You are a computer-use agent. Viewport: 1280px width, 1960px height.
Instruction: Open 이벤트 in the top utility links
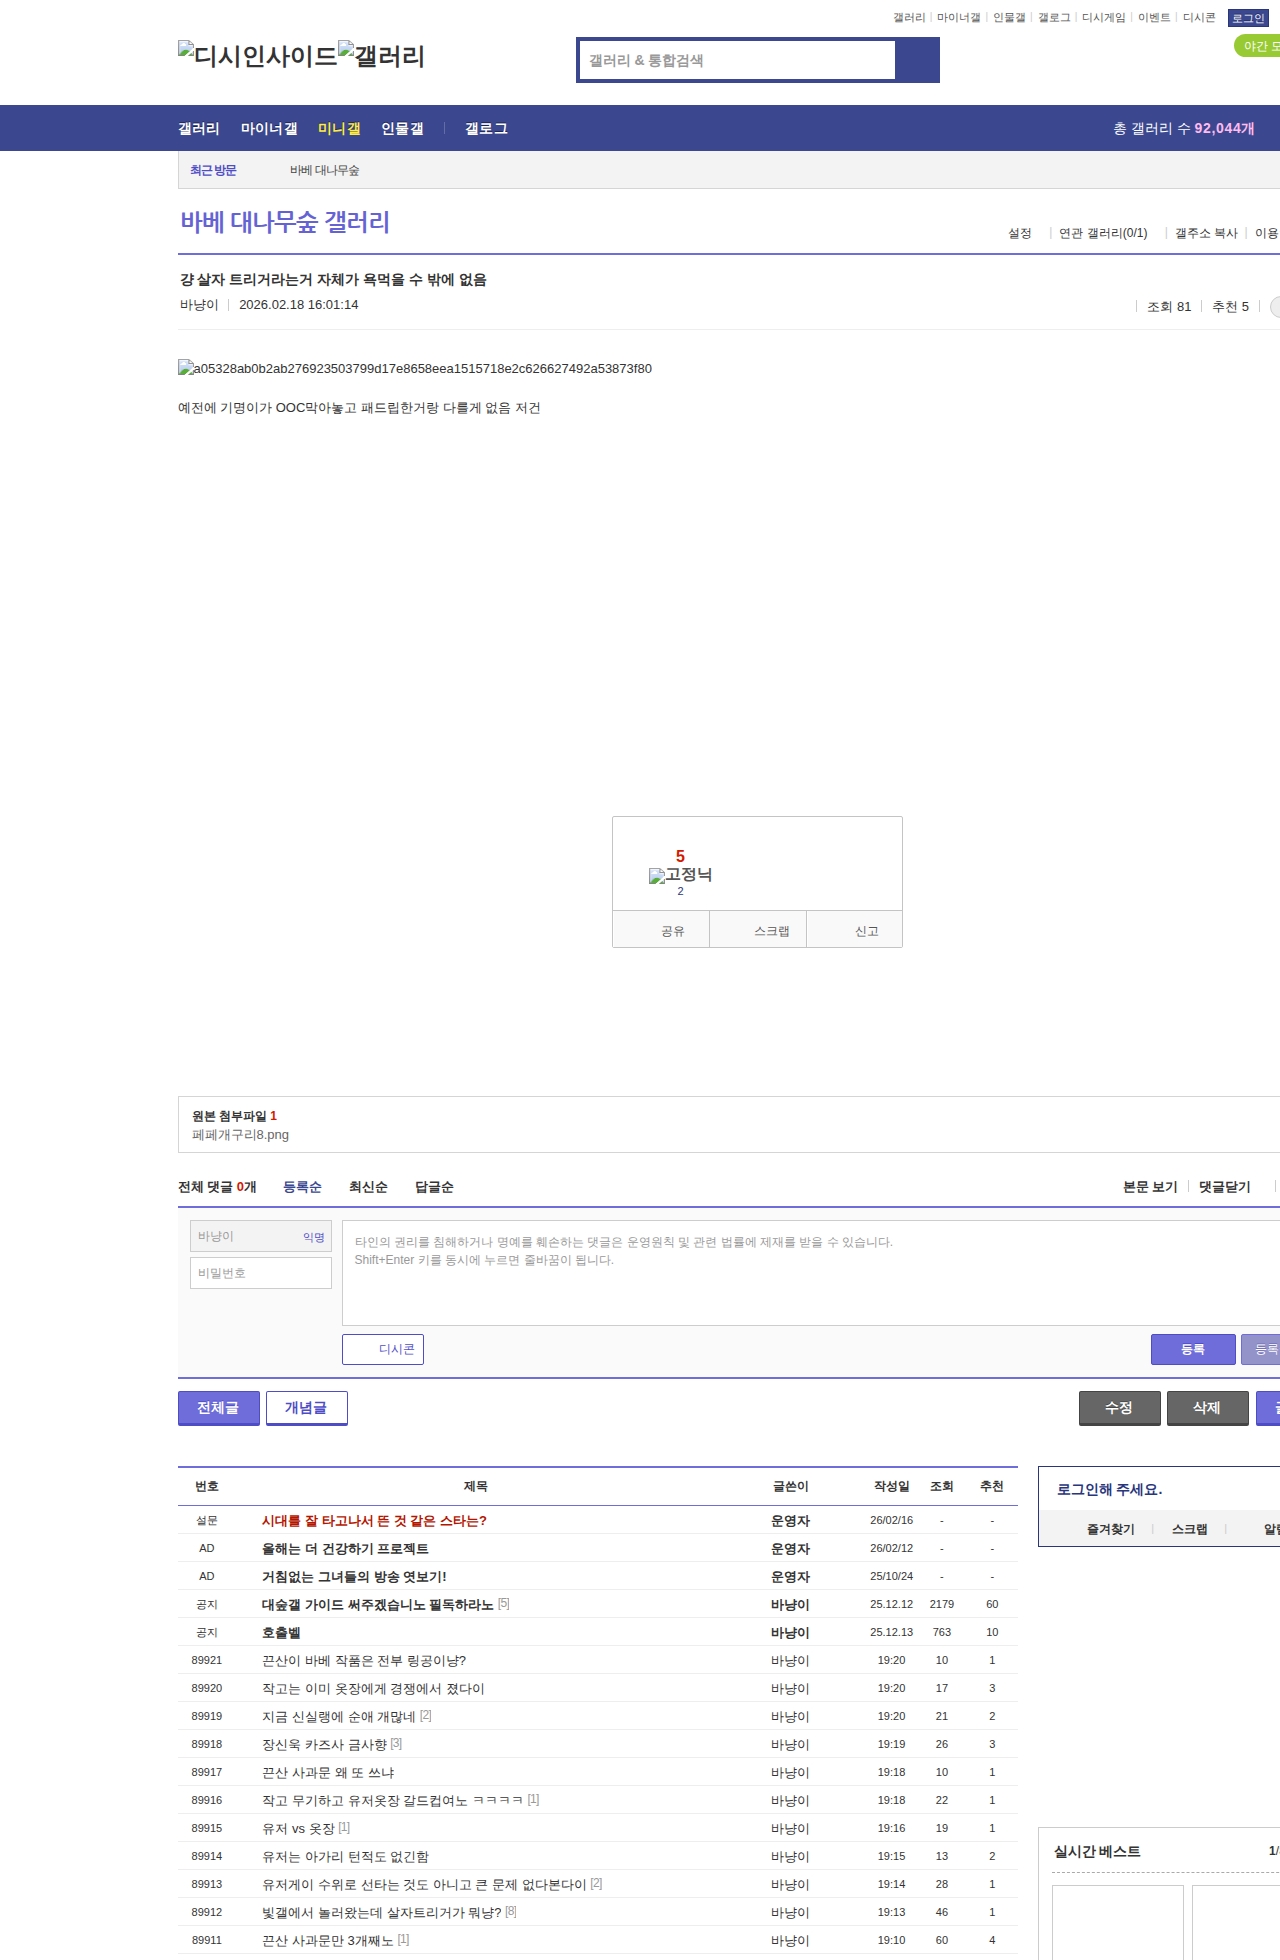click(1154, 18)
